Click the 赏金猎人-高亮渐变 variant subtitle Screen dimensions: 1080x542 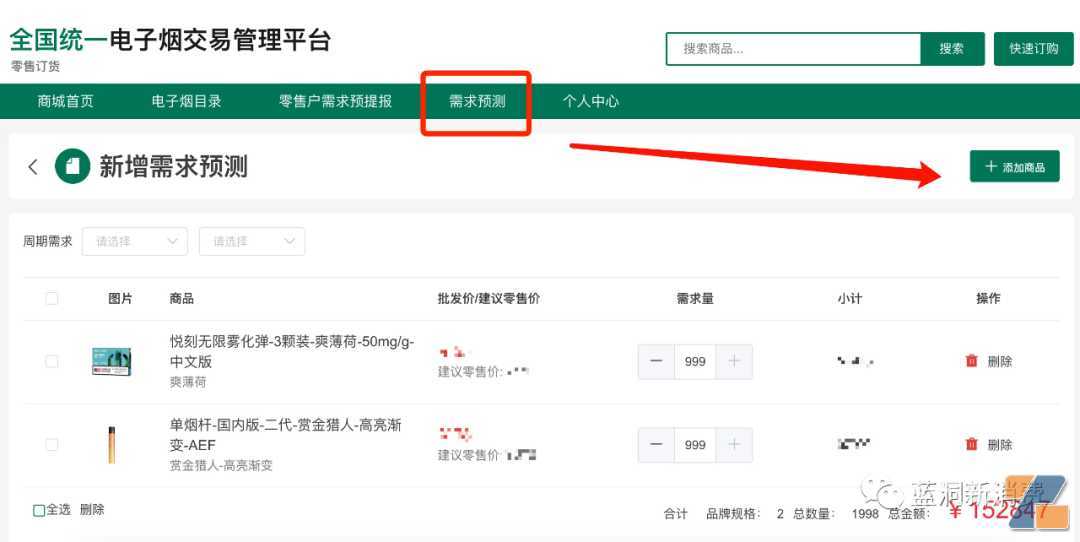click(221, 465)
